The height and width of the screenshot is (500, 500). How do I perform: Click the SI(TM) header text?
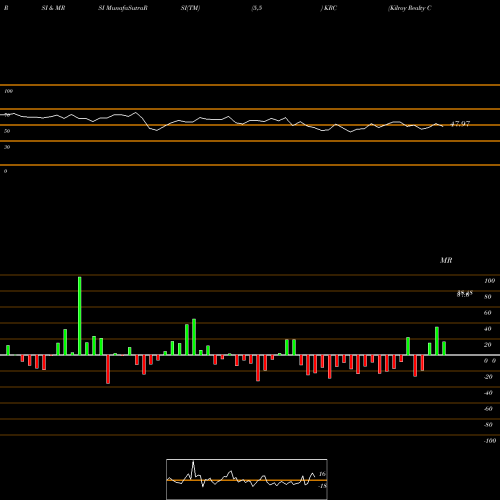pos(190,8)
